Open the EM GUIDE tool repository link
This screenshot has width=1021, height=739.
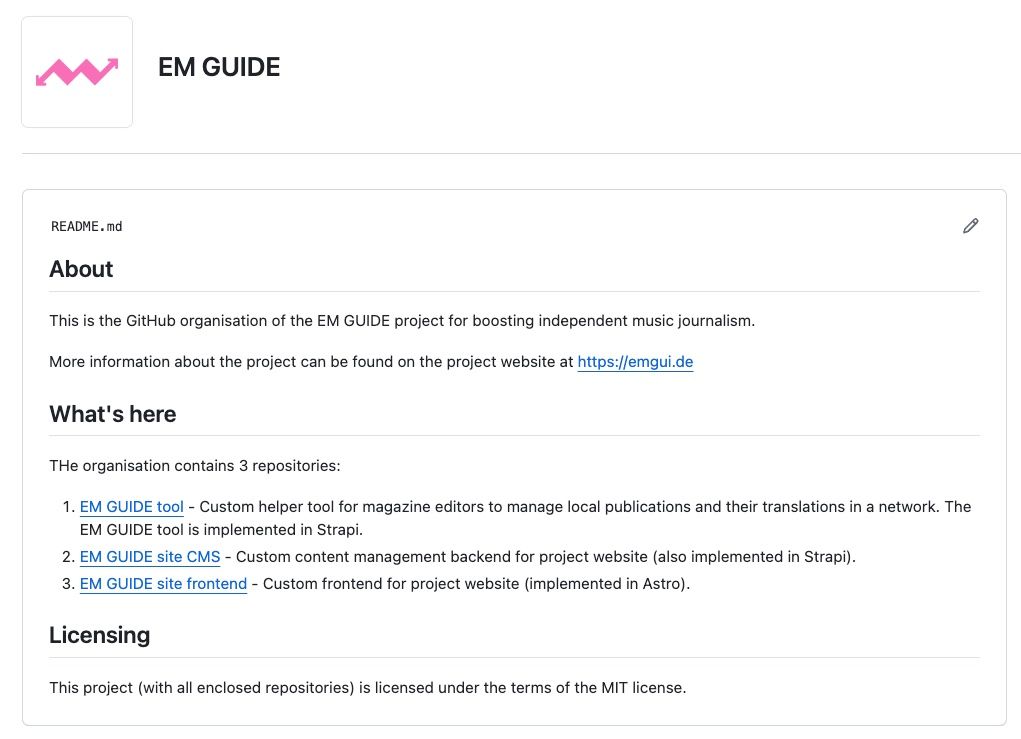click(x=130, y=506)
